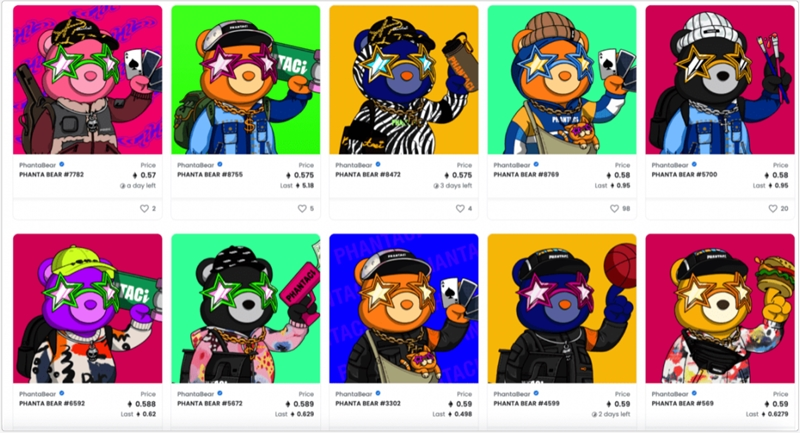Open black bear with white beanie image

pyautogui.click(x=720, y=80)
